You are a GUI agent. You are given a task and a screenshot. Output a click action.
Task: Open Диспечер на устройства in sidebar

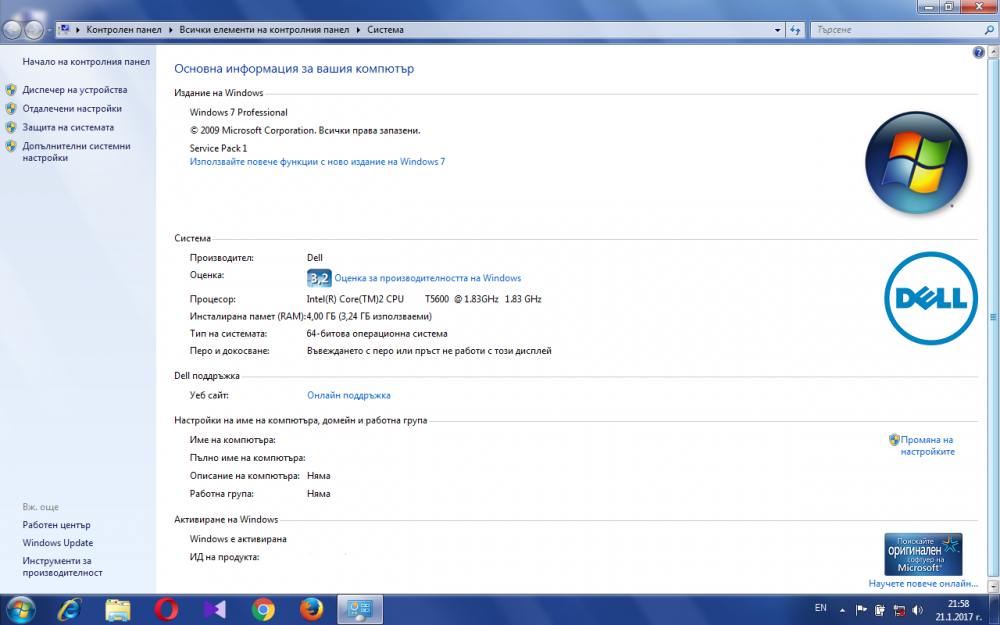[x=75, y=90]
